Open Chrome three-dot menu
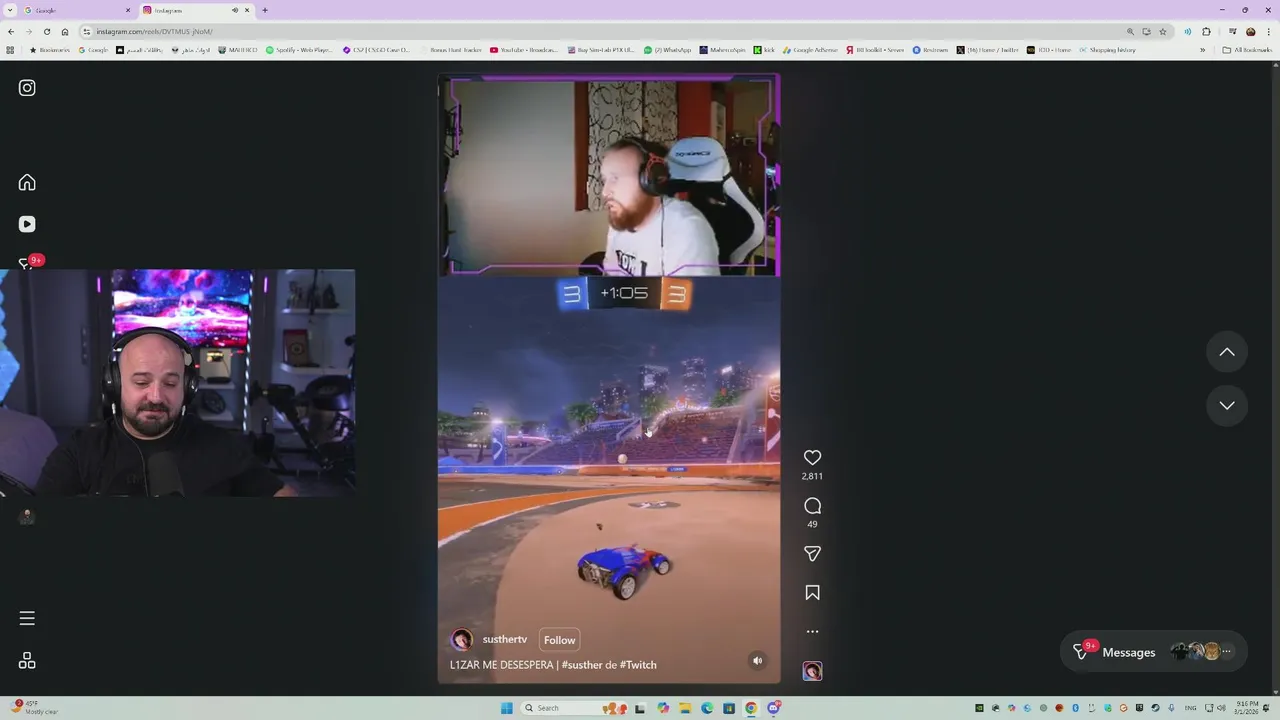 click(x=1268, y=32)
